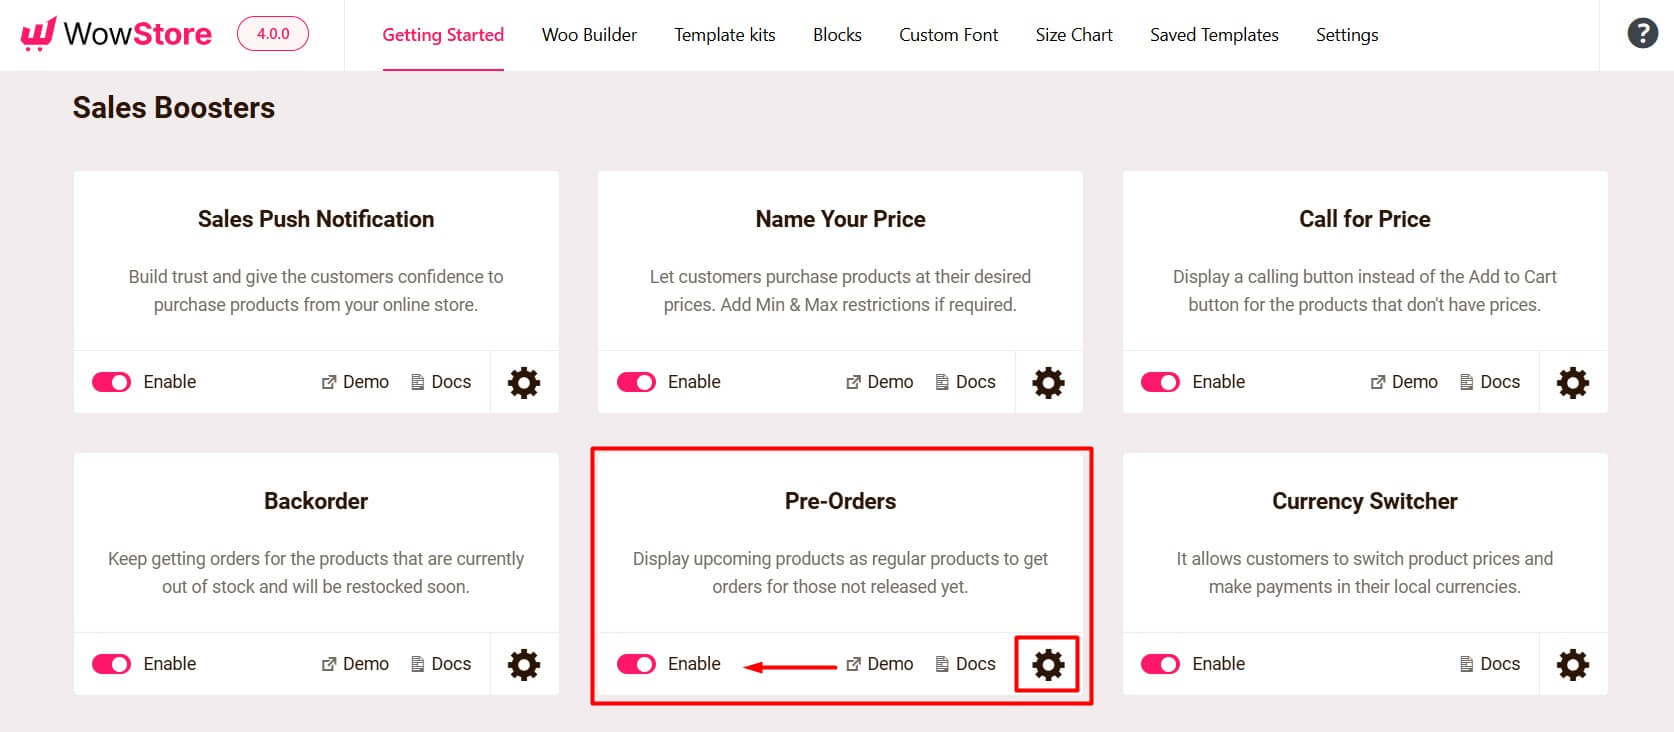The image size is (1674, 732).
Task: Select the Template kits menu item
Action: pos(724,35)
